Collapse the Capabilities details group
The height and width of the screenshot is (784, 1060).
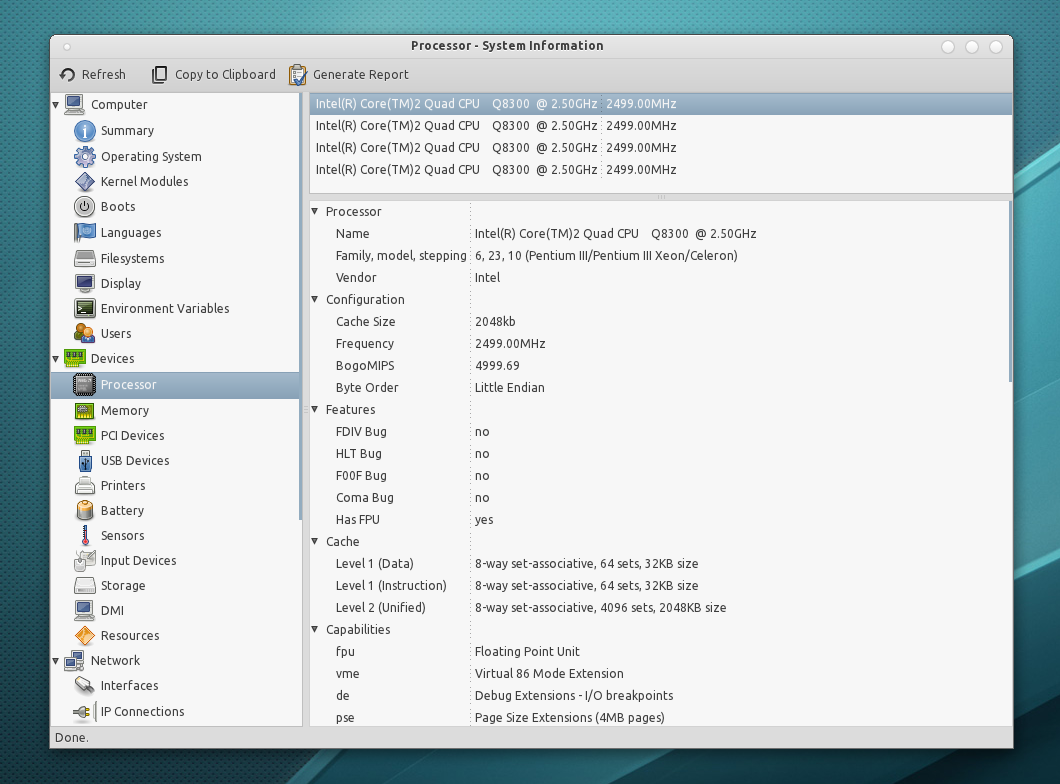tap(314, 629)
